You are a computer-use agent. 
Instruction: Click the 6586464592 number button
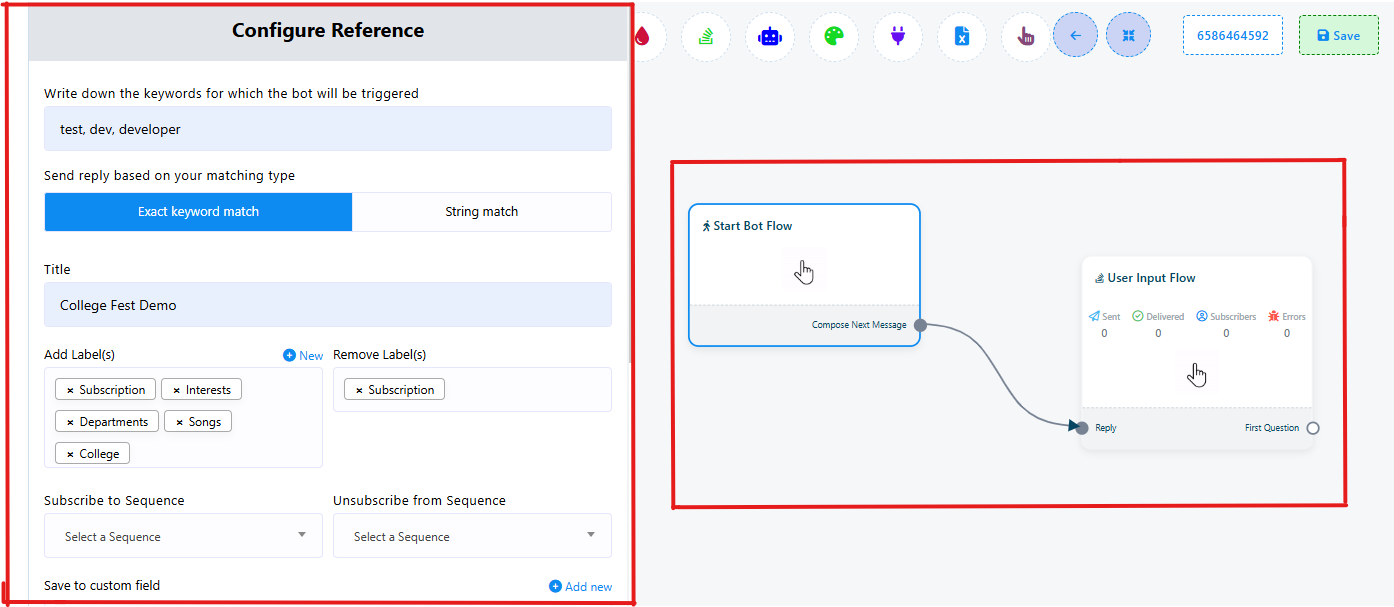tap(1232, 36)
